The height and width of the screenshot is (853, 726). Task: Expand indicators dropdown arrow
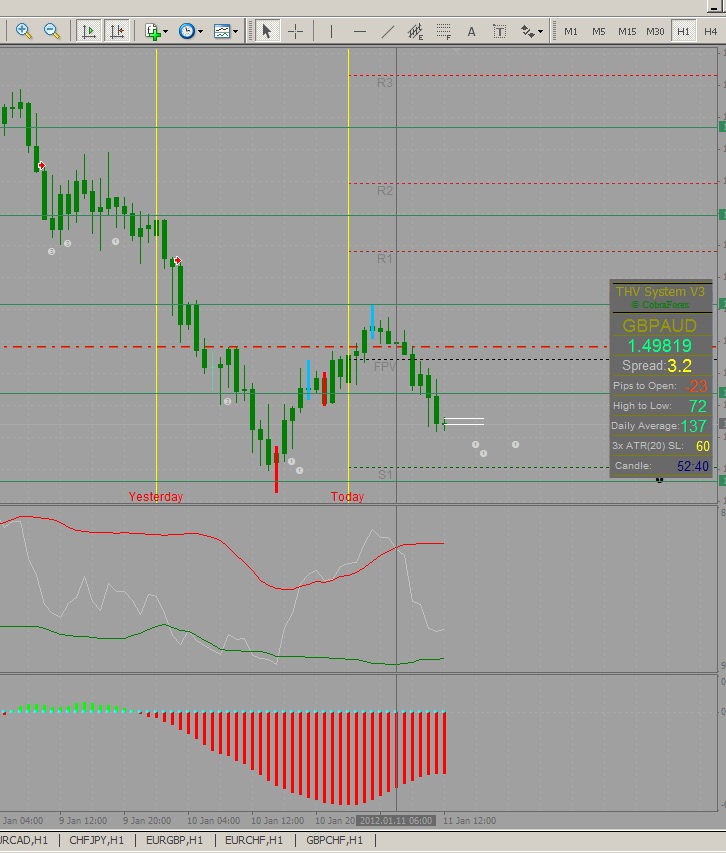(x=165, y=32)
